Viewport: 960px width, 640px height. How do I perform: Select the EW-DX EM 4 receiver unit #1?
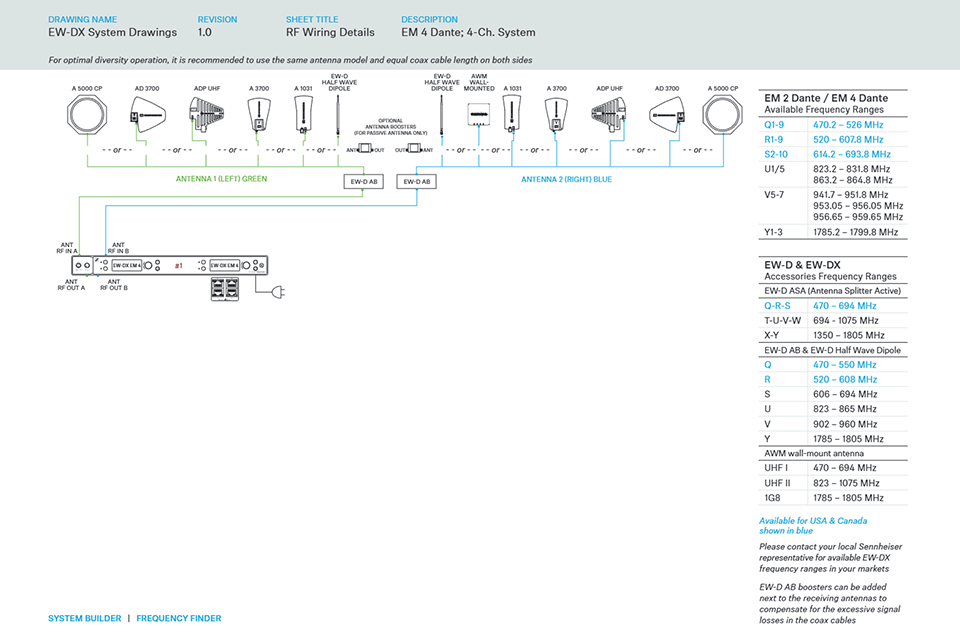pyautogui.click(x=170, y=265)
